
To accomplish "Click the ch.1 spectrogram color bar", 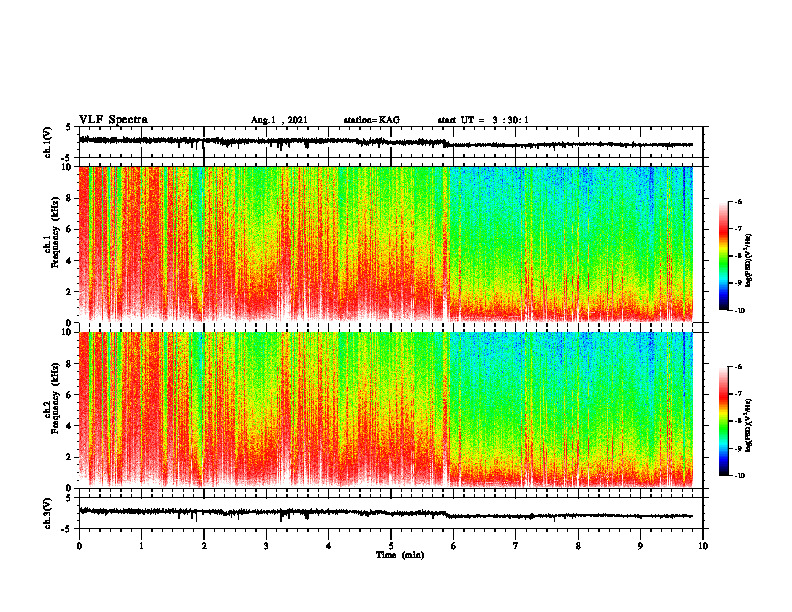I will tap(723, 256).
